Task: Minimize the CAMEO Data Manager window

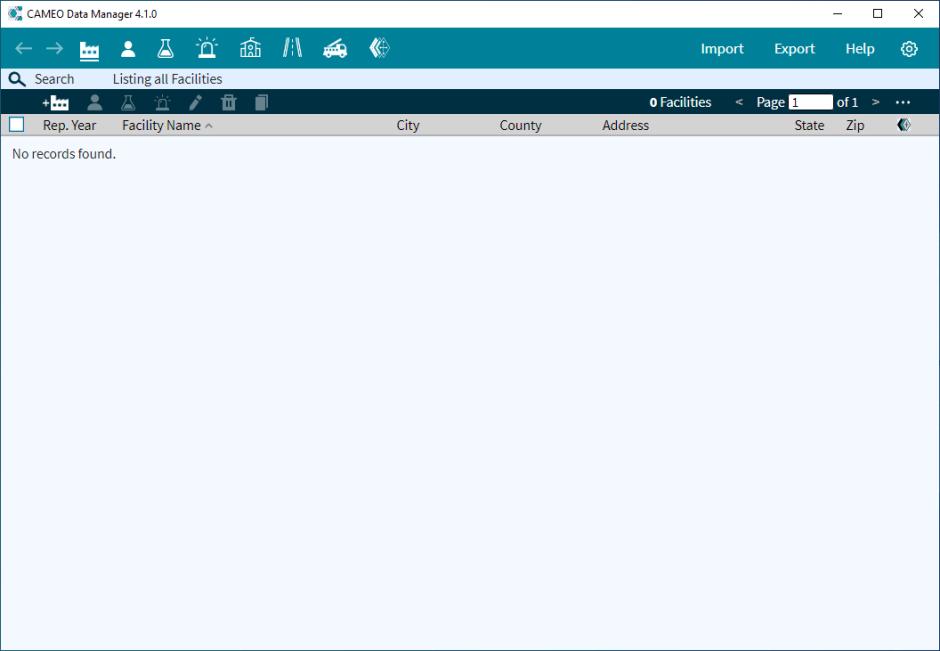Action: [x=837, y=14]
